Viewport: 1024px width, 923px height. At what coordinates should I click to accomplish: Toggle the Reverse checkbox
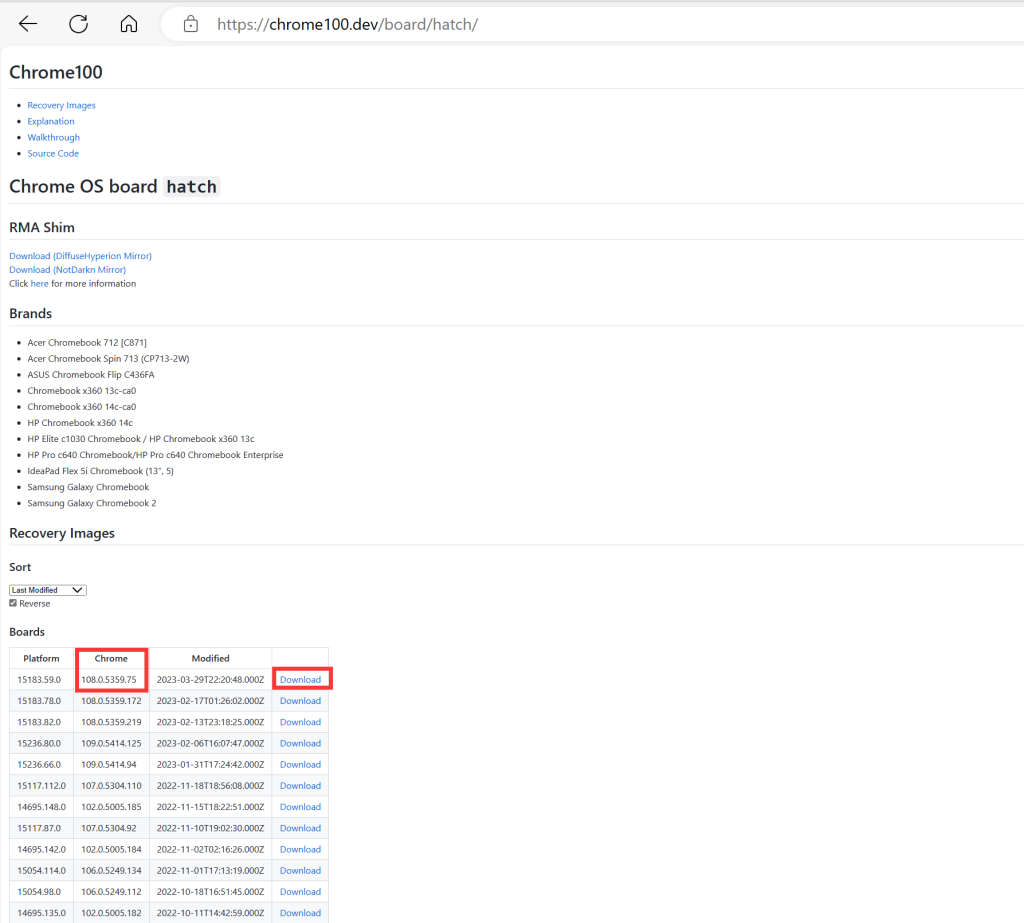[x=13, y=603]
